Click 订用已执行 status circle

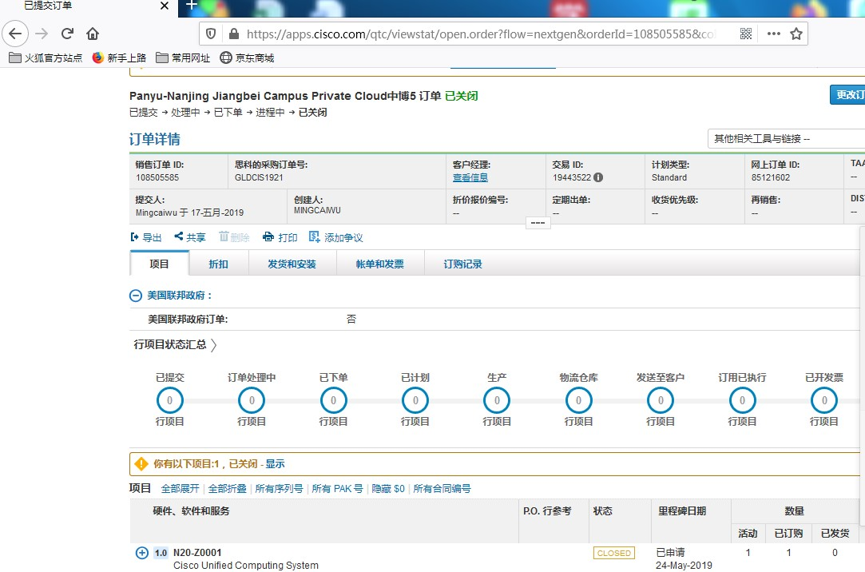[742, 400]
